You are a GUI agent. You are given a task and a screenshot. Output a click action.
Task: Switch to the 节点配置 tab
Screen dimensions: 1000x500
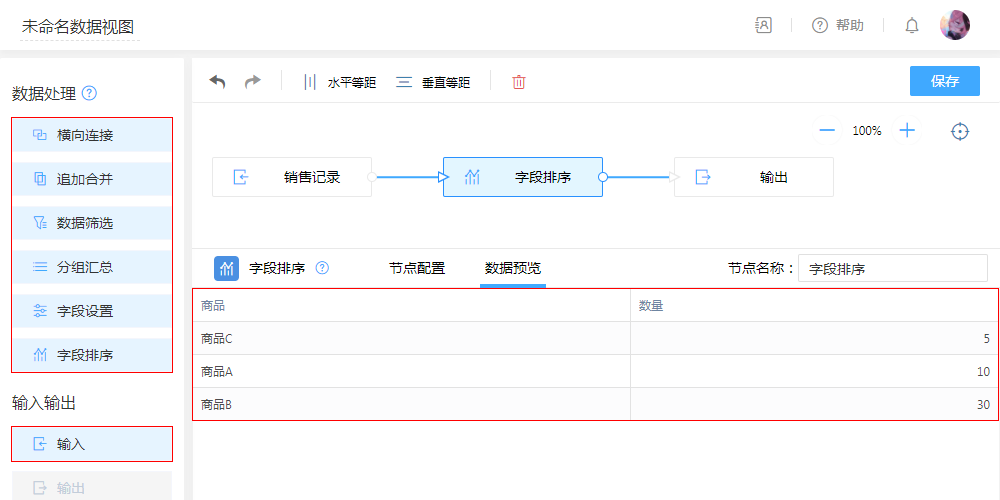417,268
